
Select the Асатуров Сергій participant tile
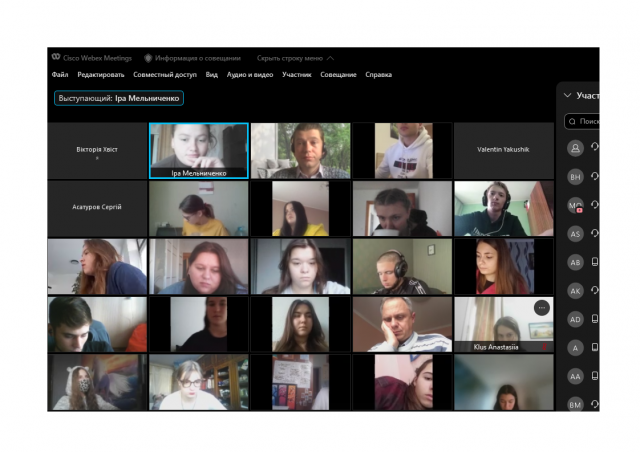(x=97, y=209)
